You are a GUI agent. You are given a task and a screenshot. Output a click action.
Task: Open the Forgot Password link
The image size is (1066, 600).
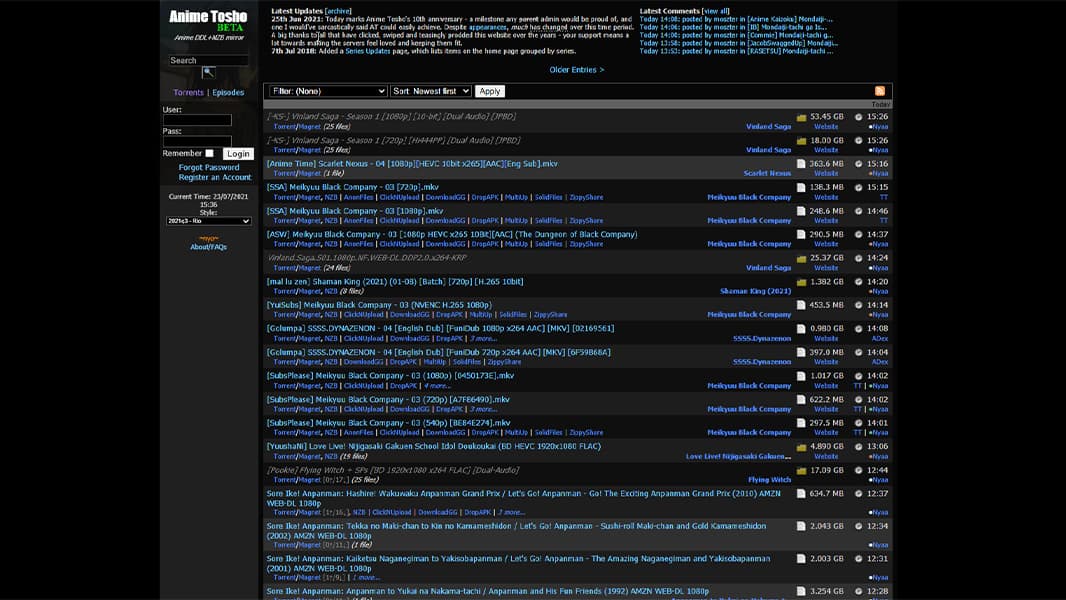click(x=209, y=167)
